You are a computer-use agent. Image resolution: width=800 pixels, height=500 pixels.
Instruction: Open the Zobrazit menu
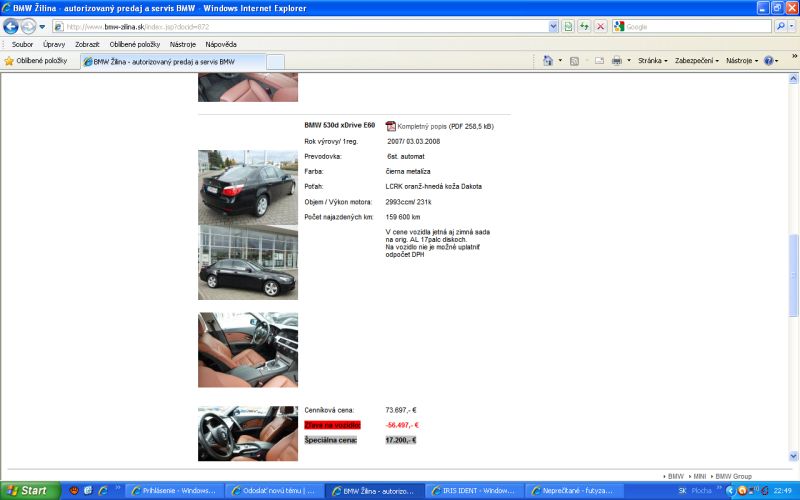(87, 44)
